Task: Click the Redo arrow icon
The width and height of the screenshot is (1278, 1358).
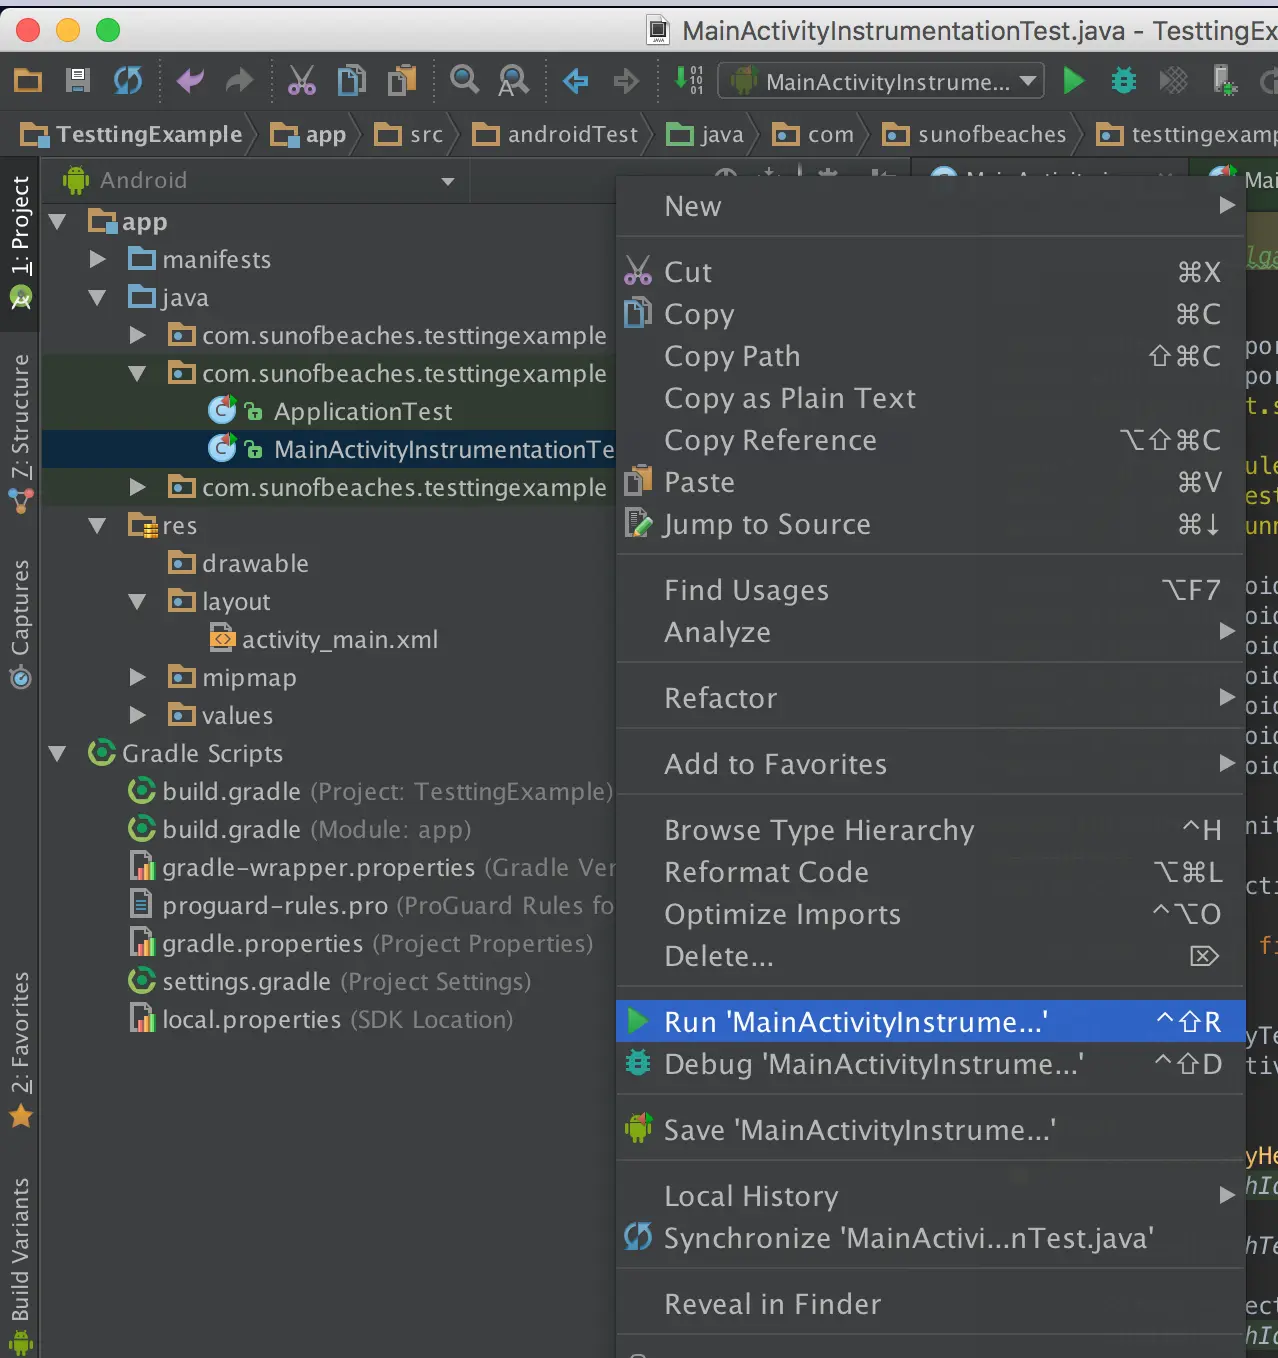Action: 239,80
